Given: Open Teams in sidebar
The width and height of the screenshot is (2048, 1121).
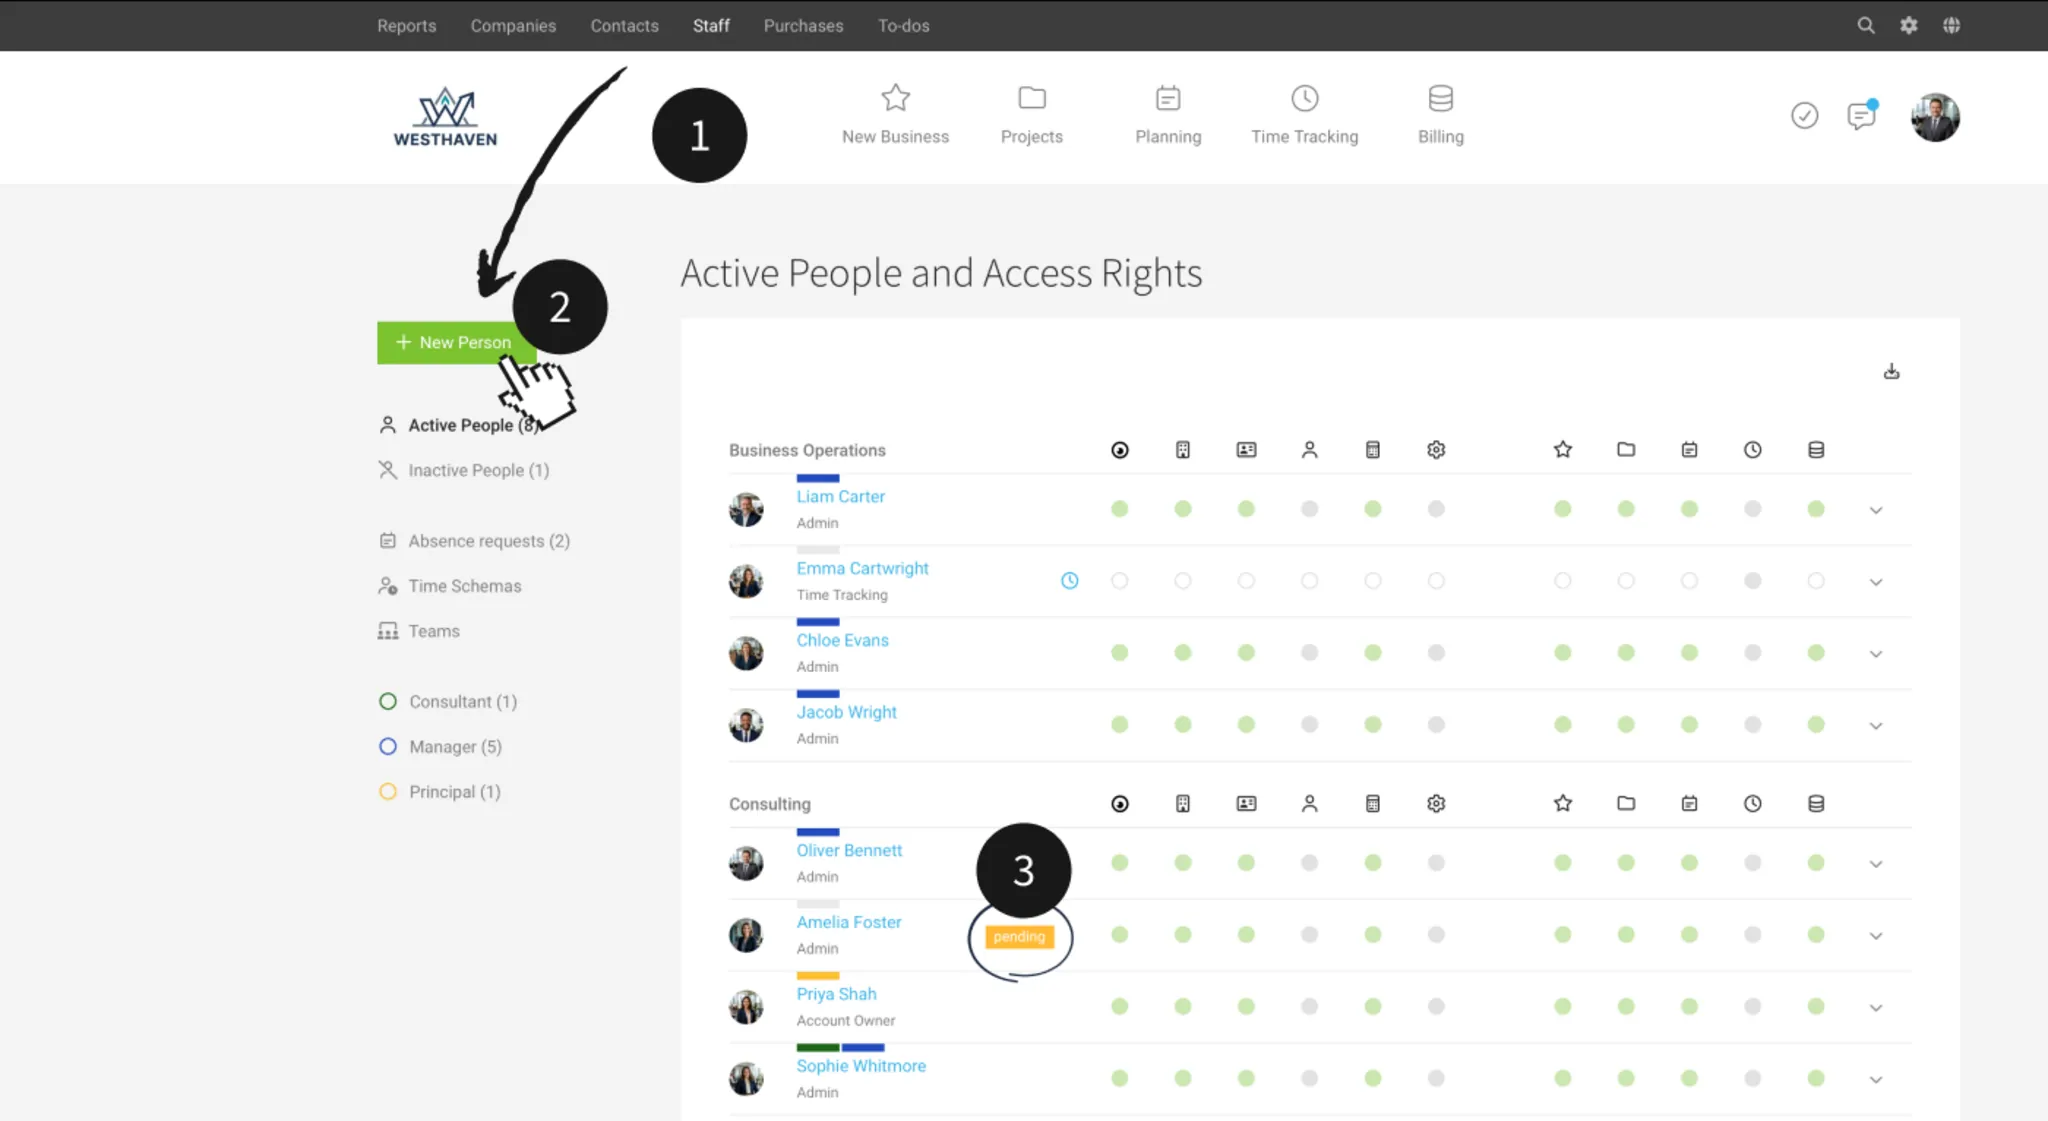Looking at the screenshot, I should pyautogui.click(x=419, y=631).
